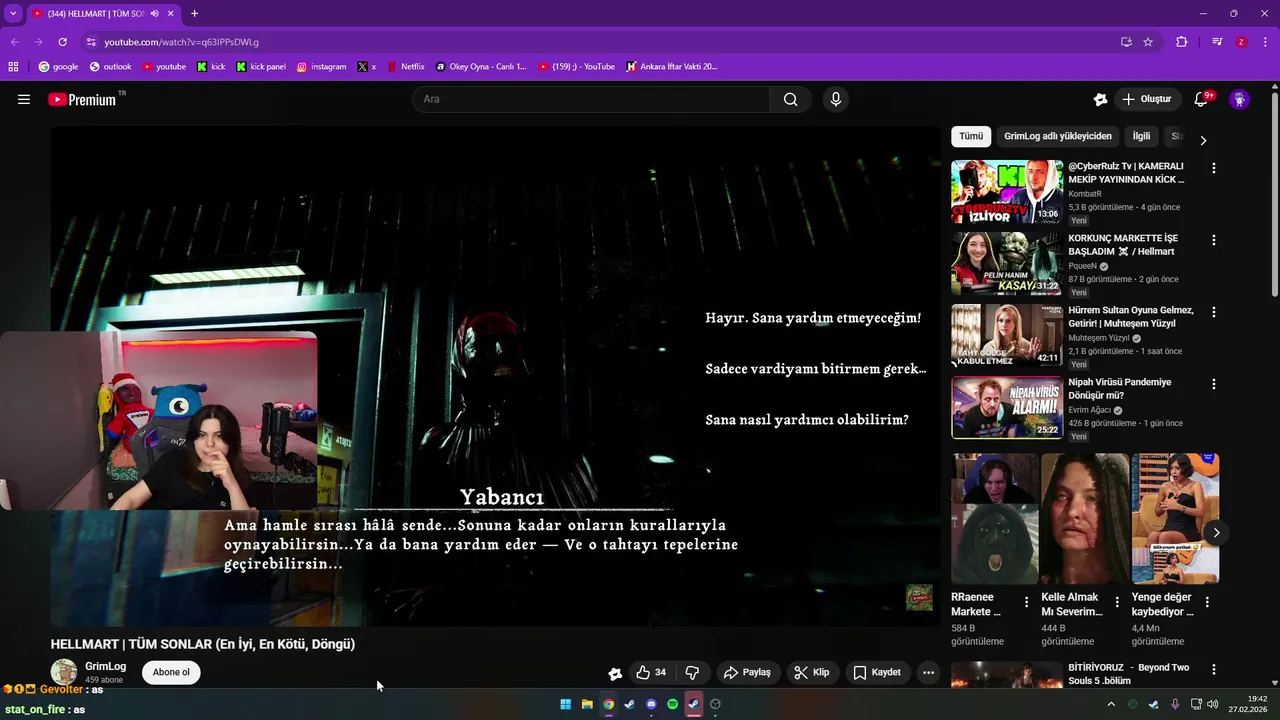Viewport: 1280px width, 720px height.
Task: Open options for Nipah Virüsü video
Action: (x=1214, y=384)
